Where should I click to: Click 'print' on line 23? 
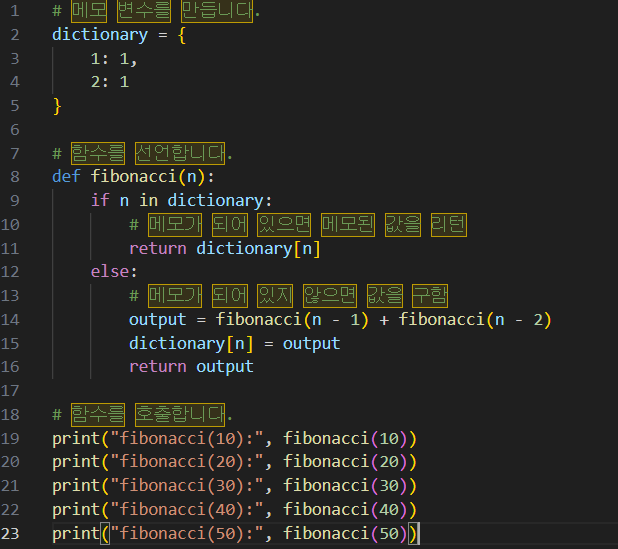[x=76, y=534]
